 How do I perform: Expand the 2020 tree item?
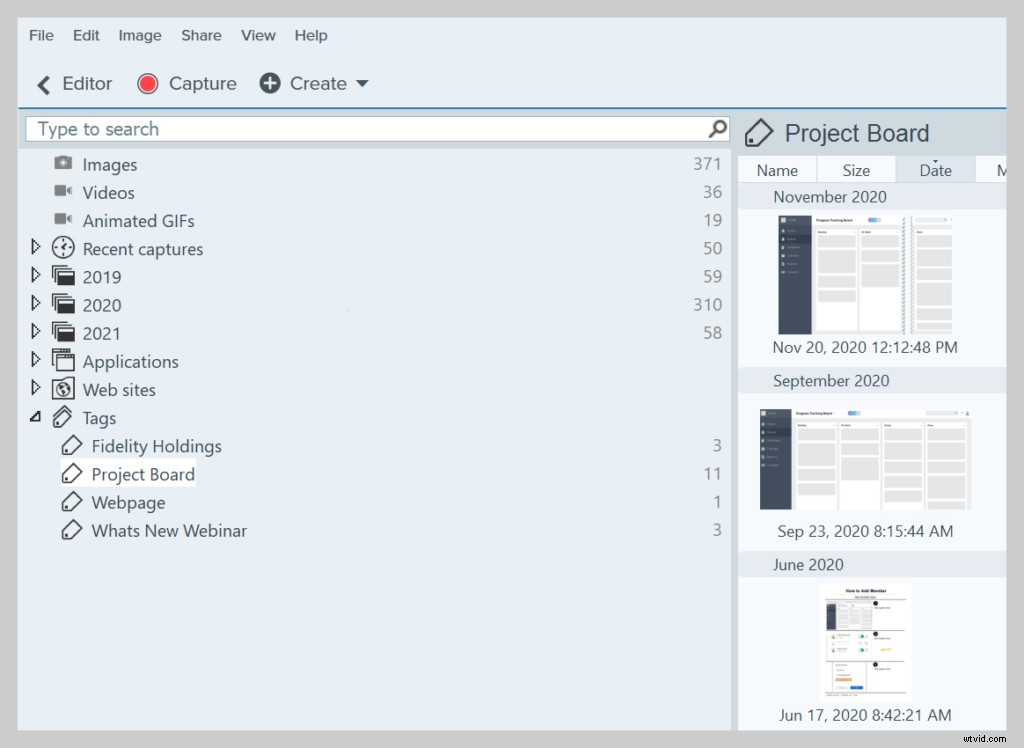click(x=34, y=304)
